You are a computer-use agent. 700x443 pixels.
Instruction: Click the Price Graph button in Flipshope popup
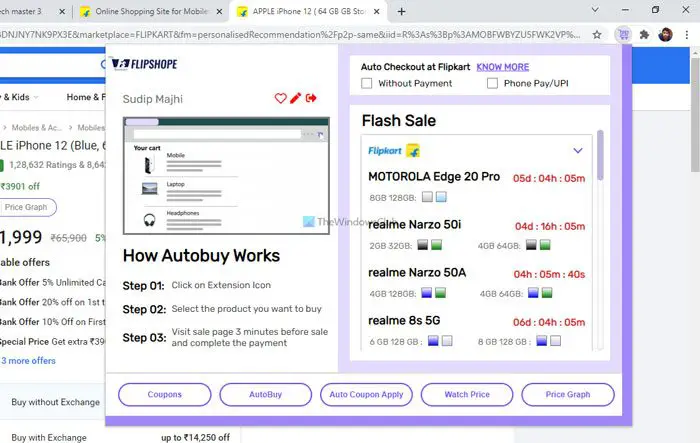point(568,394)
